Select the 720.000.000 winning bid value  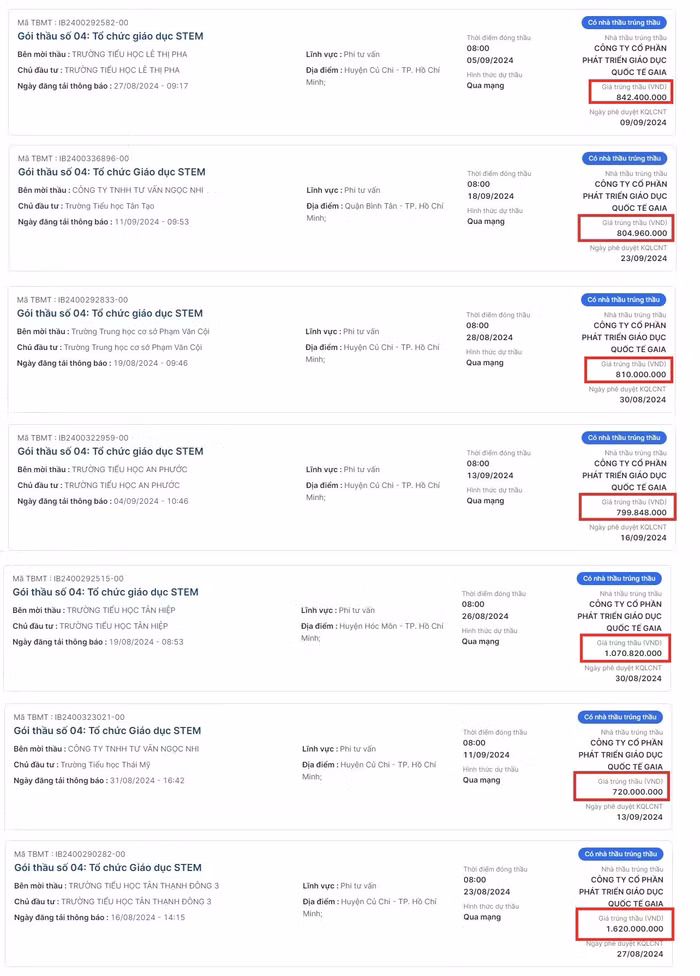point(638,792)
